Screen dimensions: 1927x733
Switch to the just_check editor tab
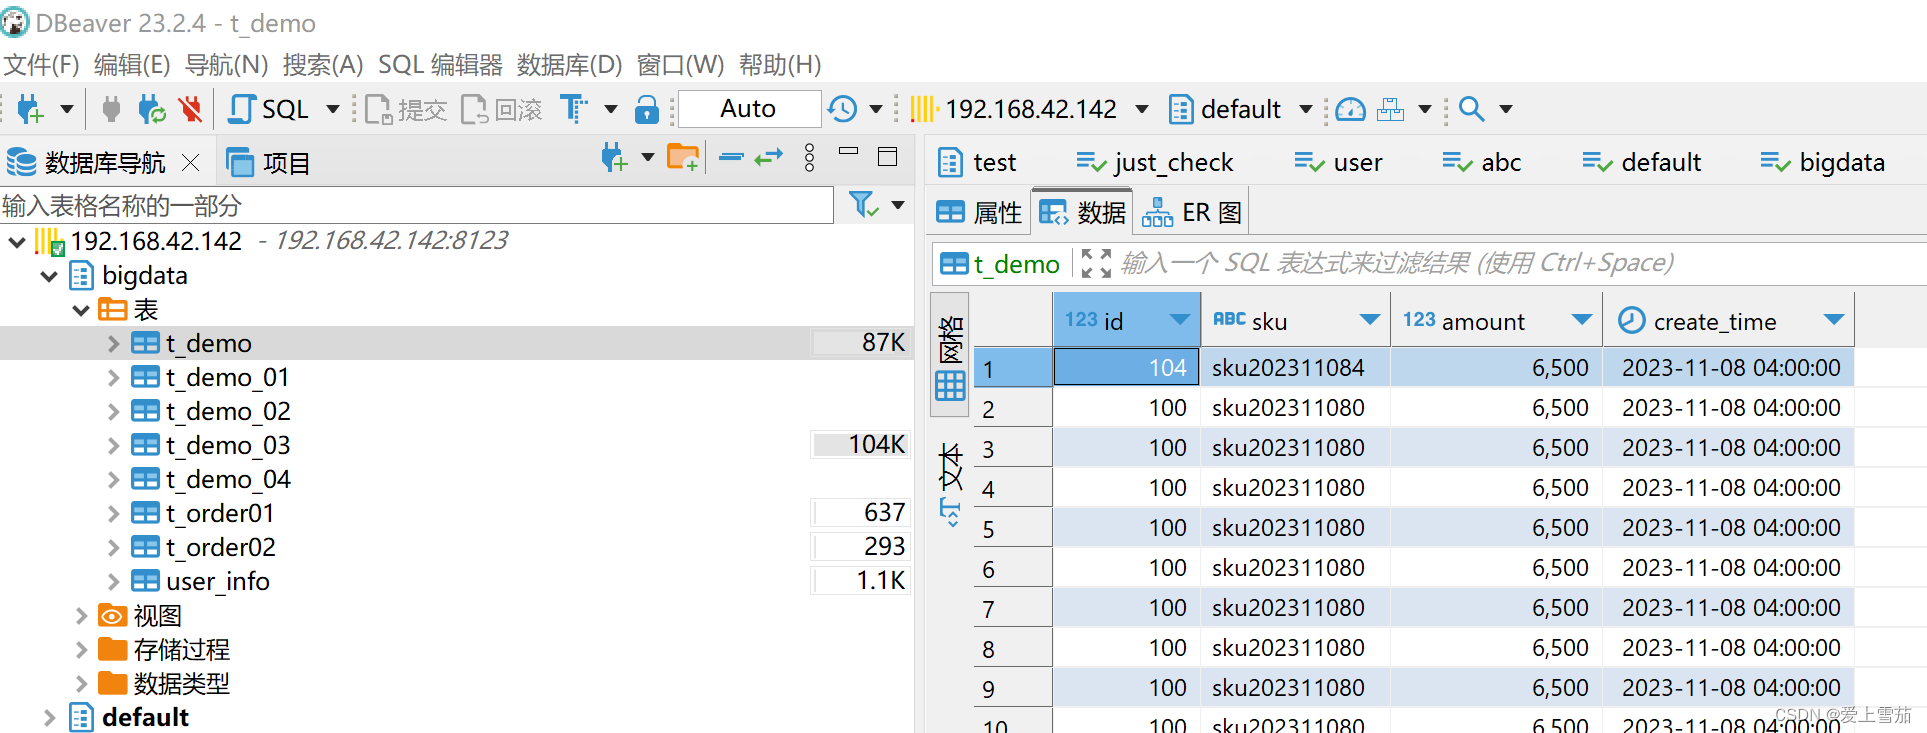pos(1154,162)
